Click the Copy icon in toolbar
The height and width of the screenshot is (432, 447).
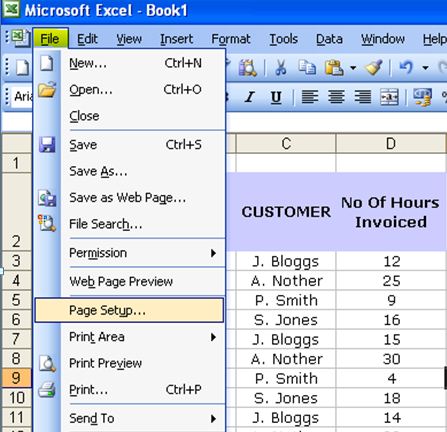coord(307,67)
